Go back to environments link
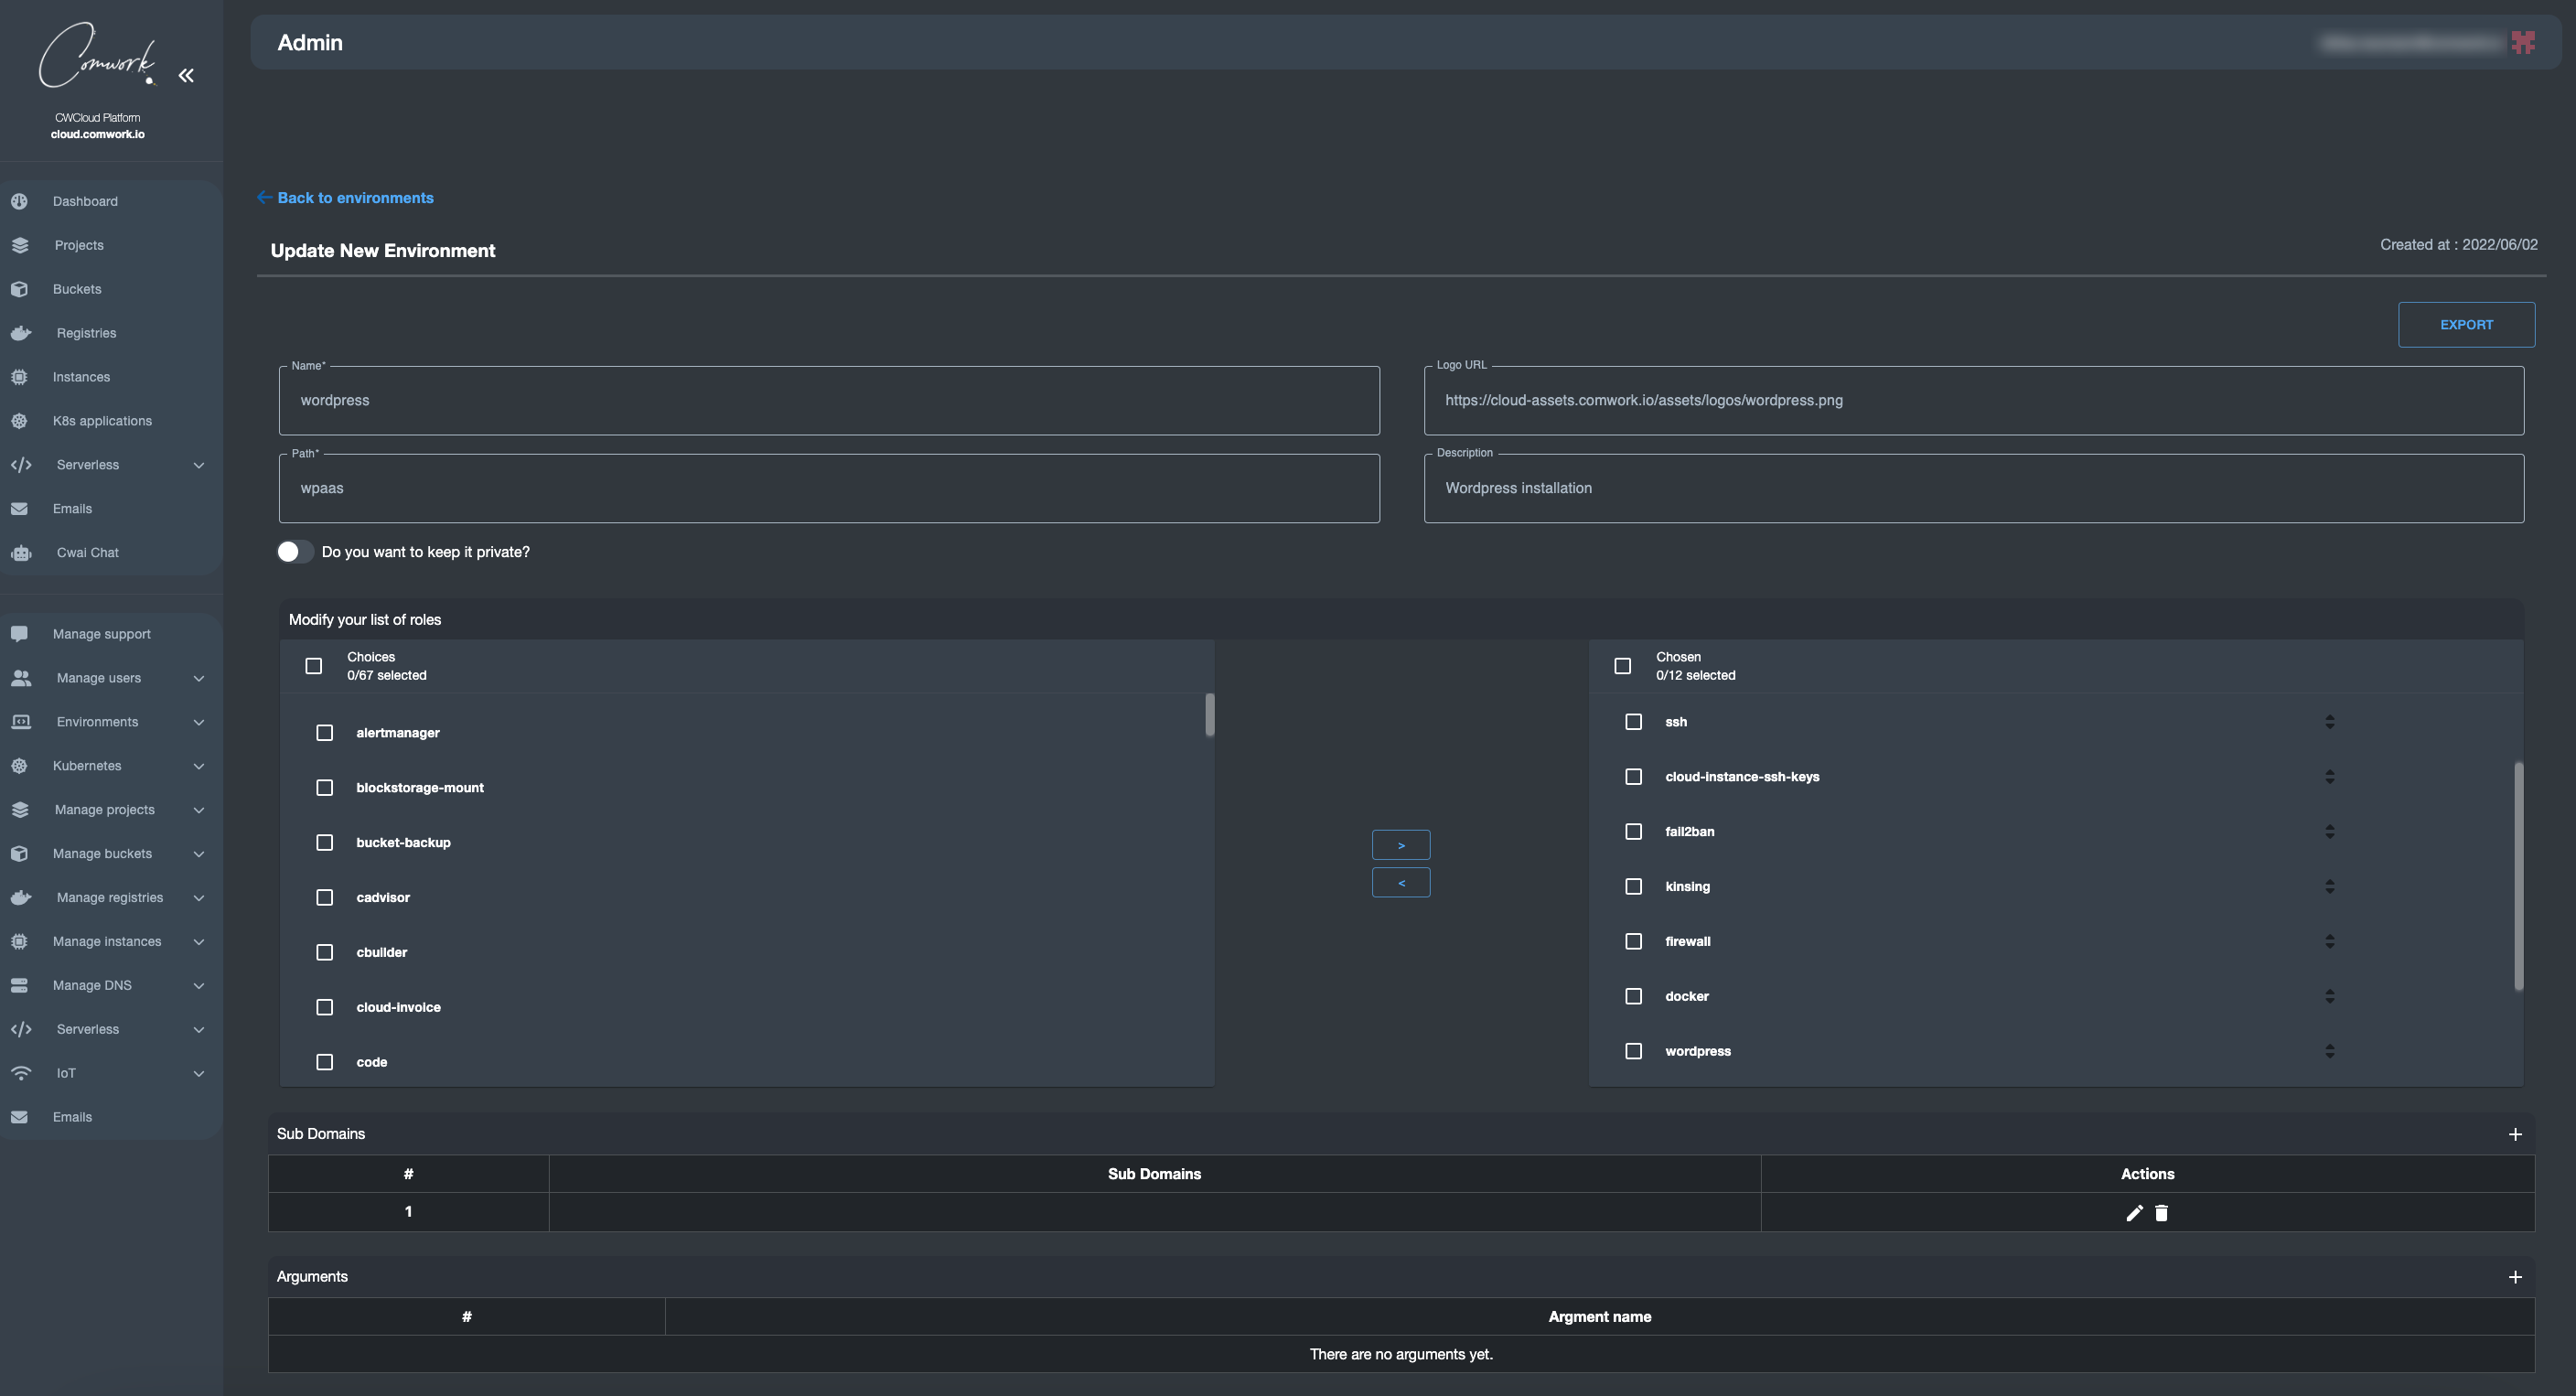 point(345,198)
